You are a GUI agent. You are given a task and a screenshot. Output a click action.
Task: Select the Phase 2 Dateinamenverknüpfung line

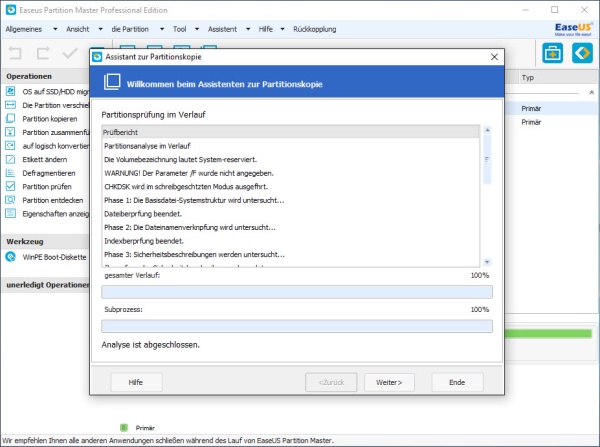(190, 227)
